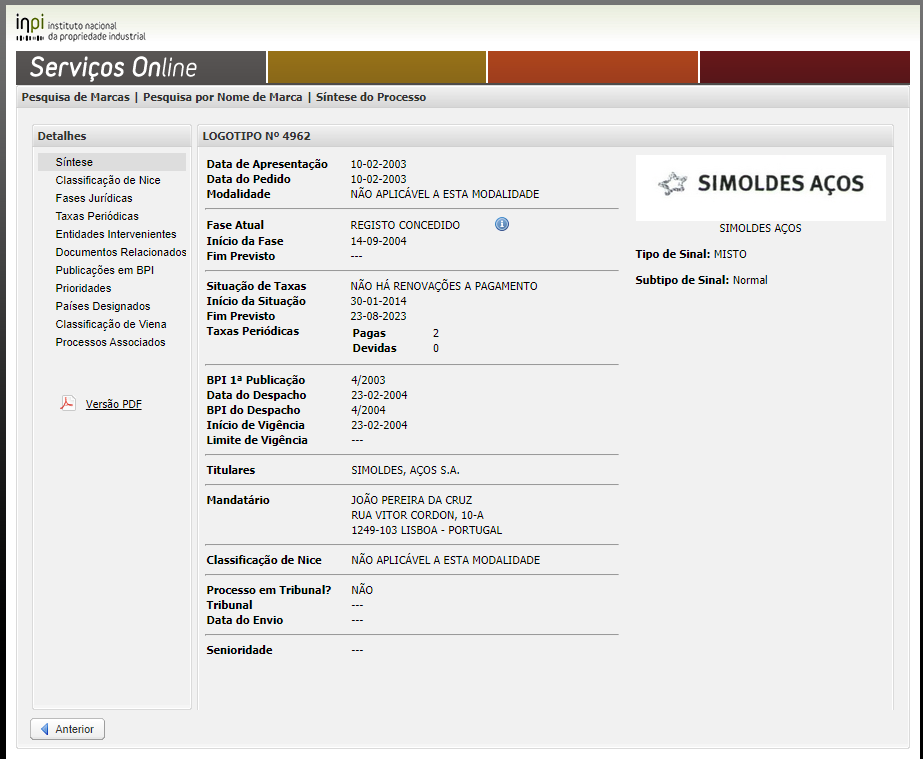Click 1249-103 LISBOA - PORTUGAL text

tap(427, 530)
